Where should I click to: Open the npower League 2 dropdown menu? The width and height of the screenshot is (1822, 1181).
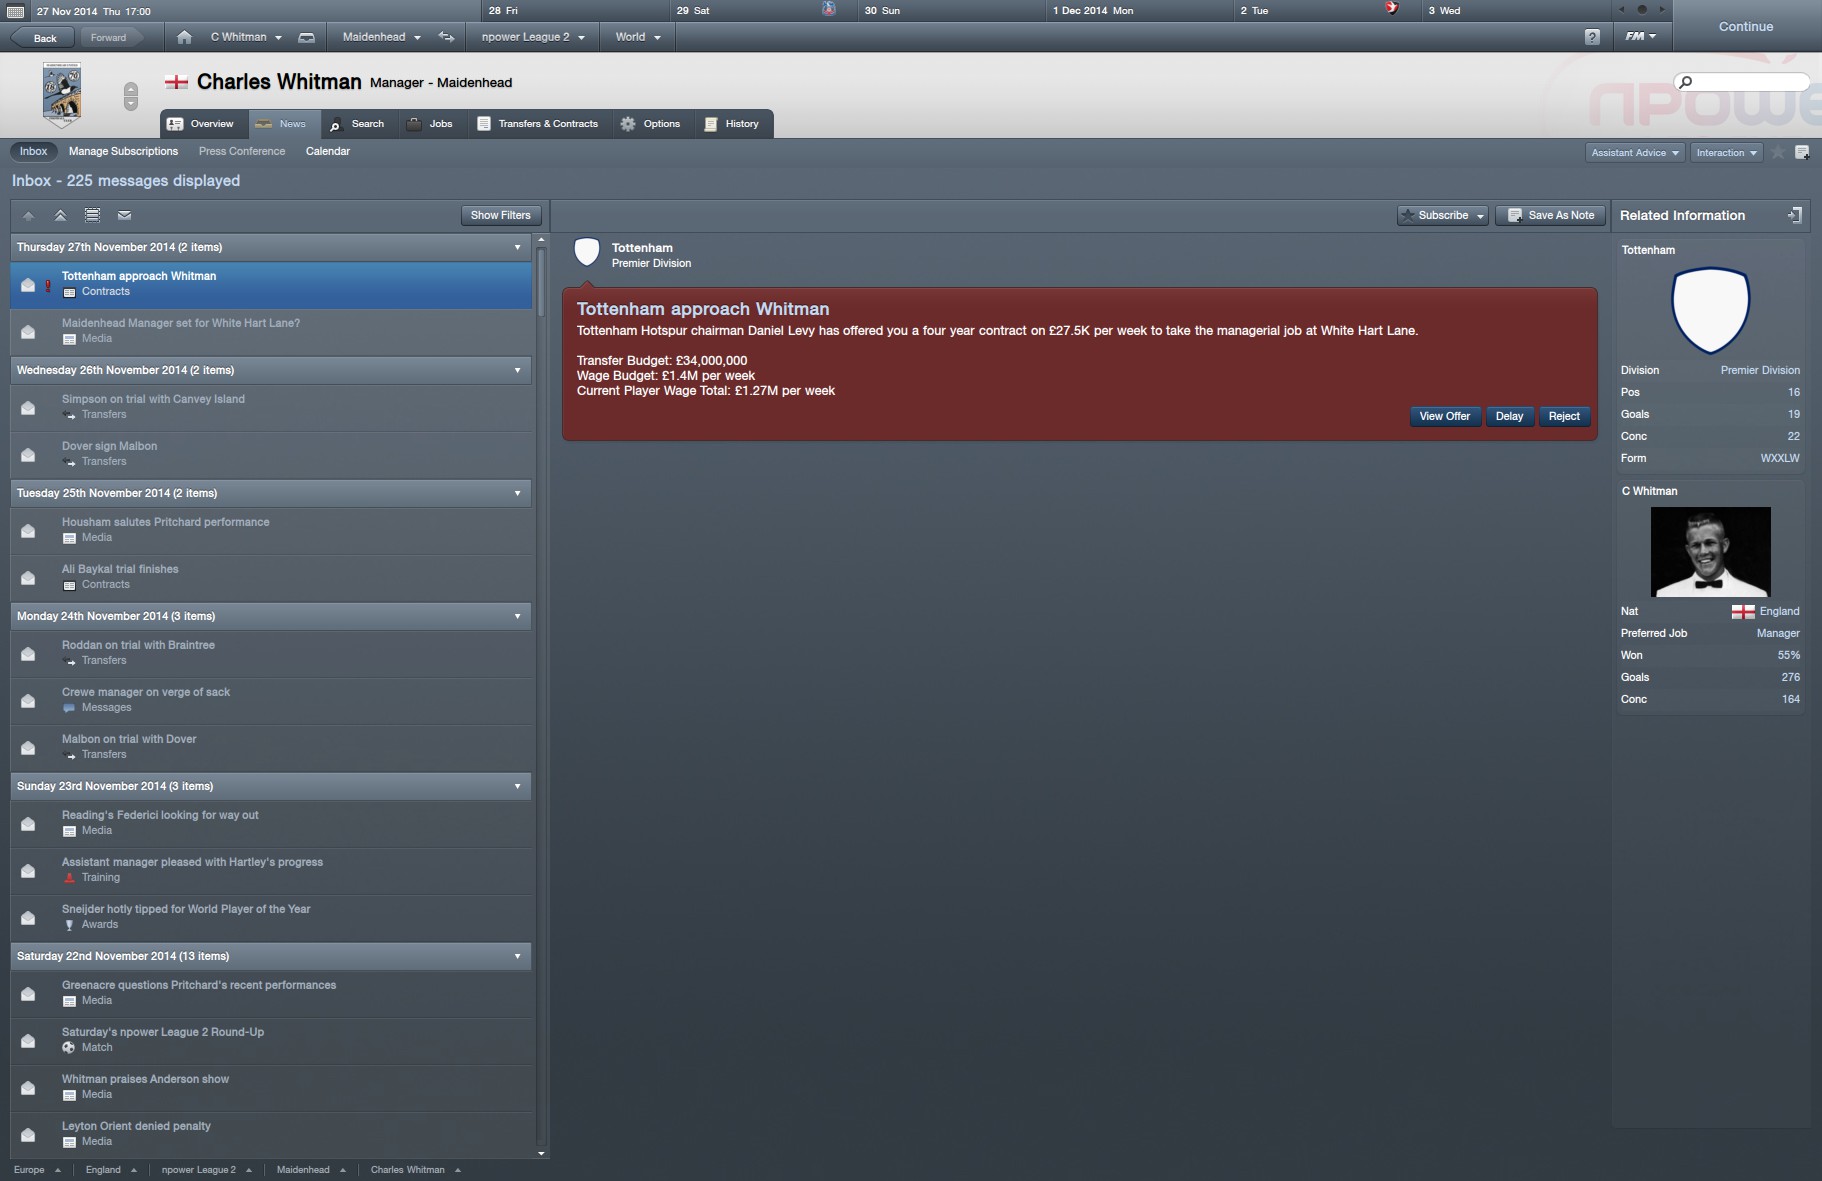point(532,37)
